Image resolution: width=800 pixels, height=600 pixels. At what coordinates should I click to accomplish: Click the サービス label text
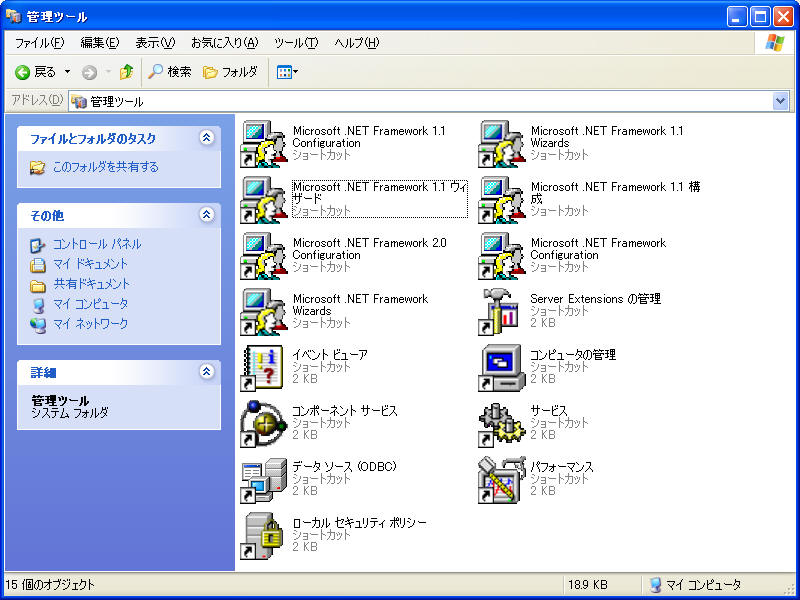[548, 411]
